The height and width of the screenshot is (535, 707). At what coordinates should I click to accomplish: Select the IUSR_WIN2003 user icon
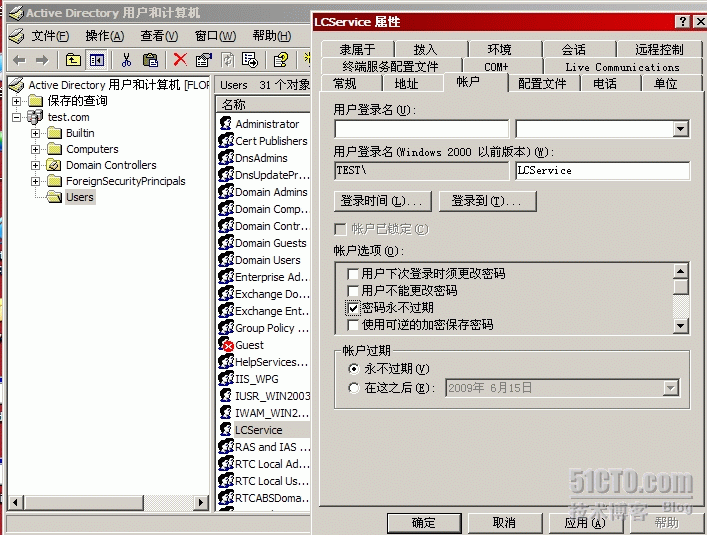click(225, 396)
